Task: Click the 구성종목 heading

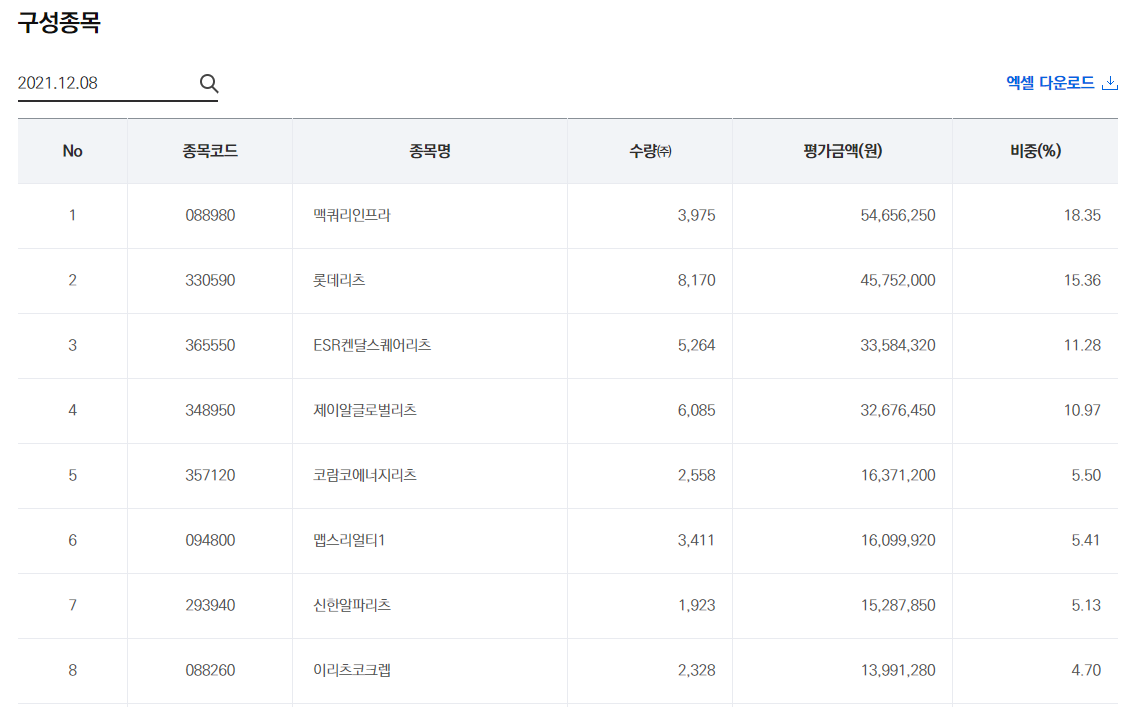Action: click(x=58, y=22)
